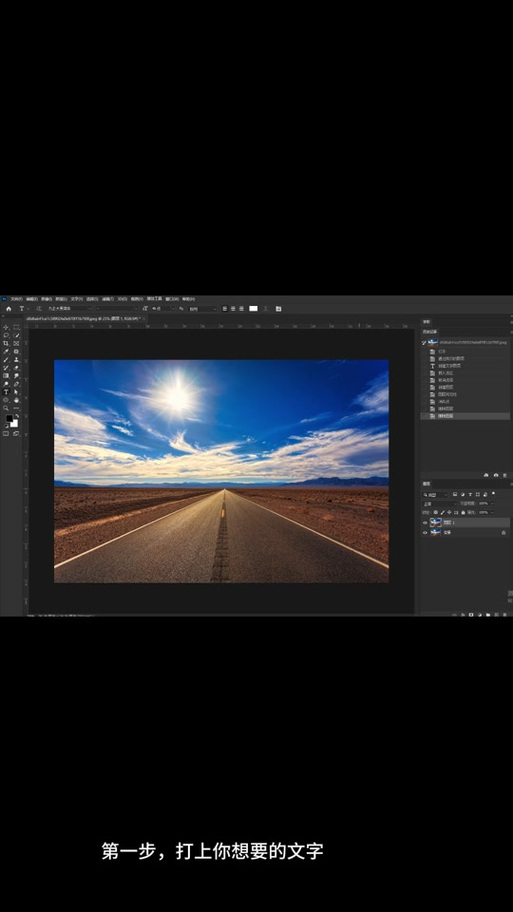
Task: Select the last history state entry
Action: (465, 416)
